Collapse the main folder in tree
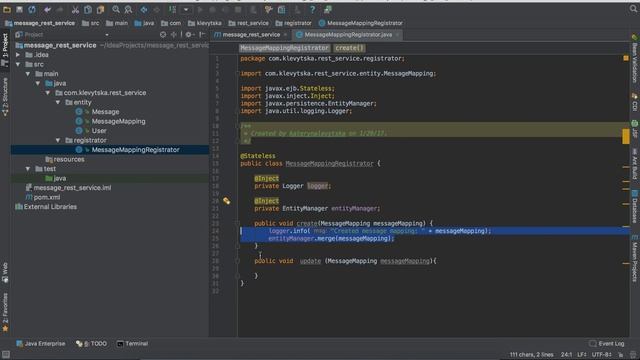640x360 pixels. pyautogui.click(x=28, y=73)
